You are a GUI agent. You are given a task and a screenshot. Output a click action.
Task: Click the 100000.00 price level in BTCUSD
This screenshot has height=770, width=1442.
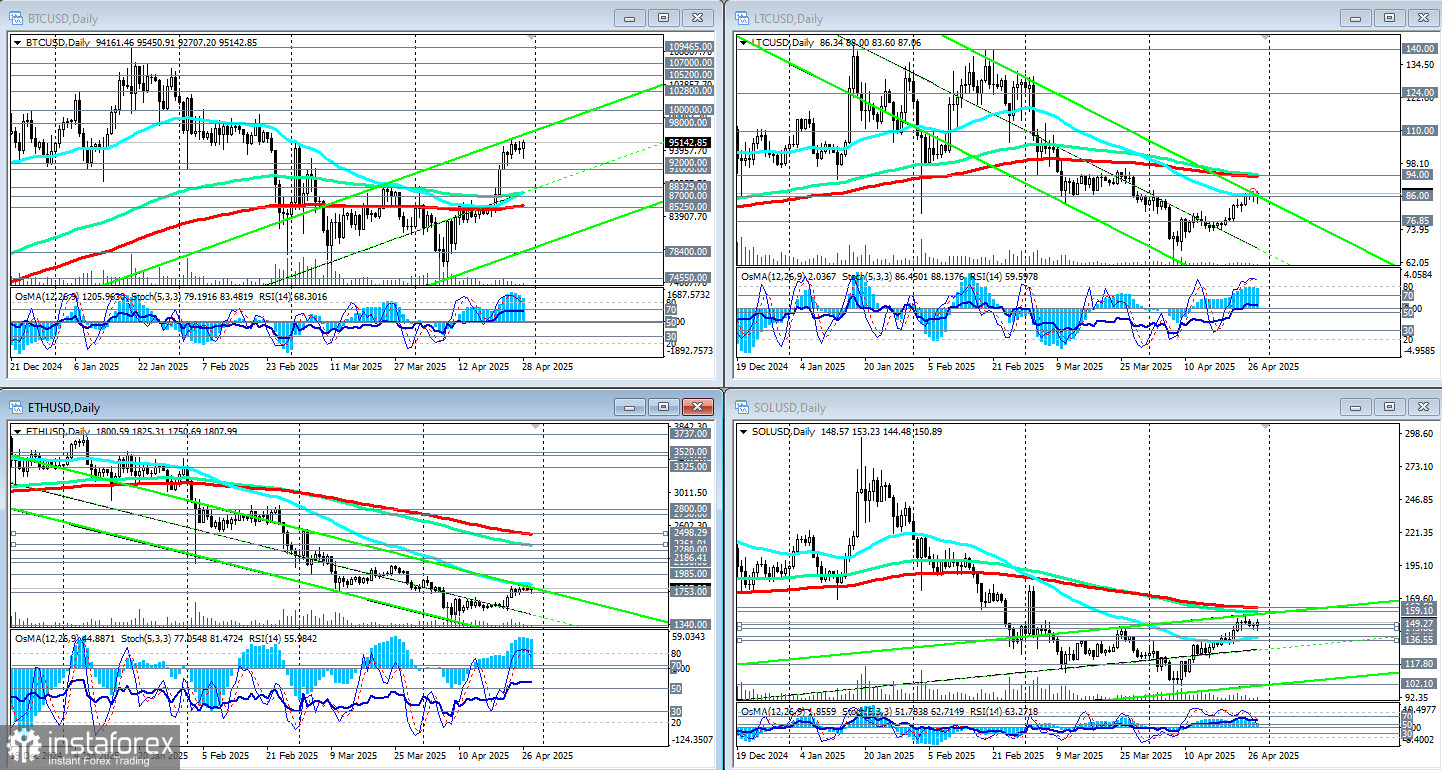click(x=689, y=110)
